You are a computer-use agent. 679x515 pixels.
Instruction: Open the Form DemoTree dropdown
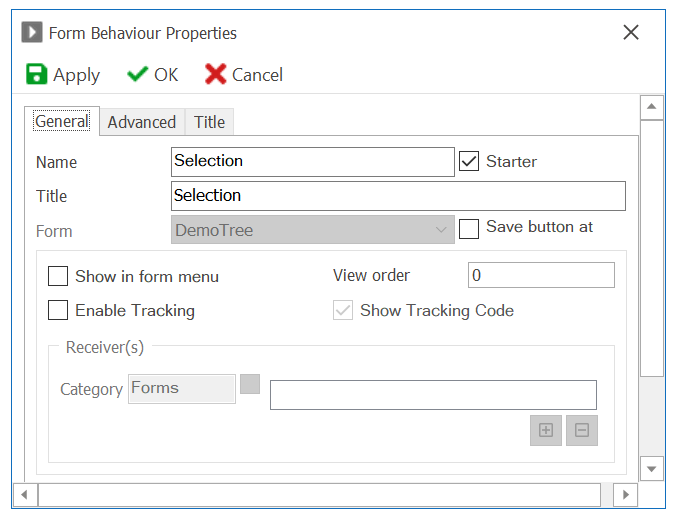click(313, 230)
